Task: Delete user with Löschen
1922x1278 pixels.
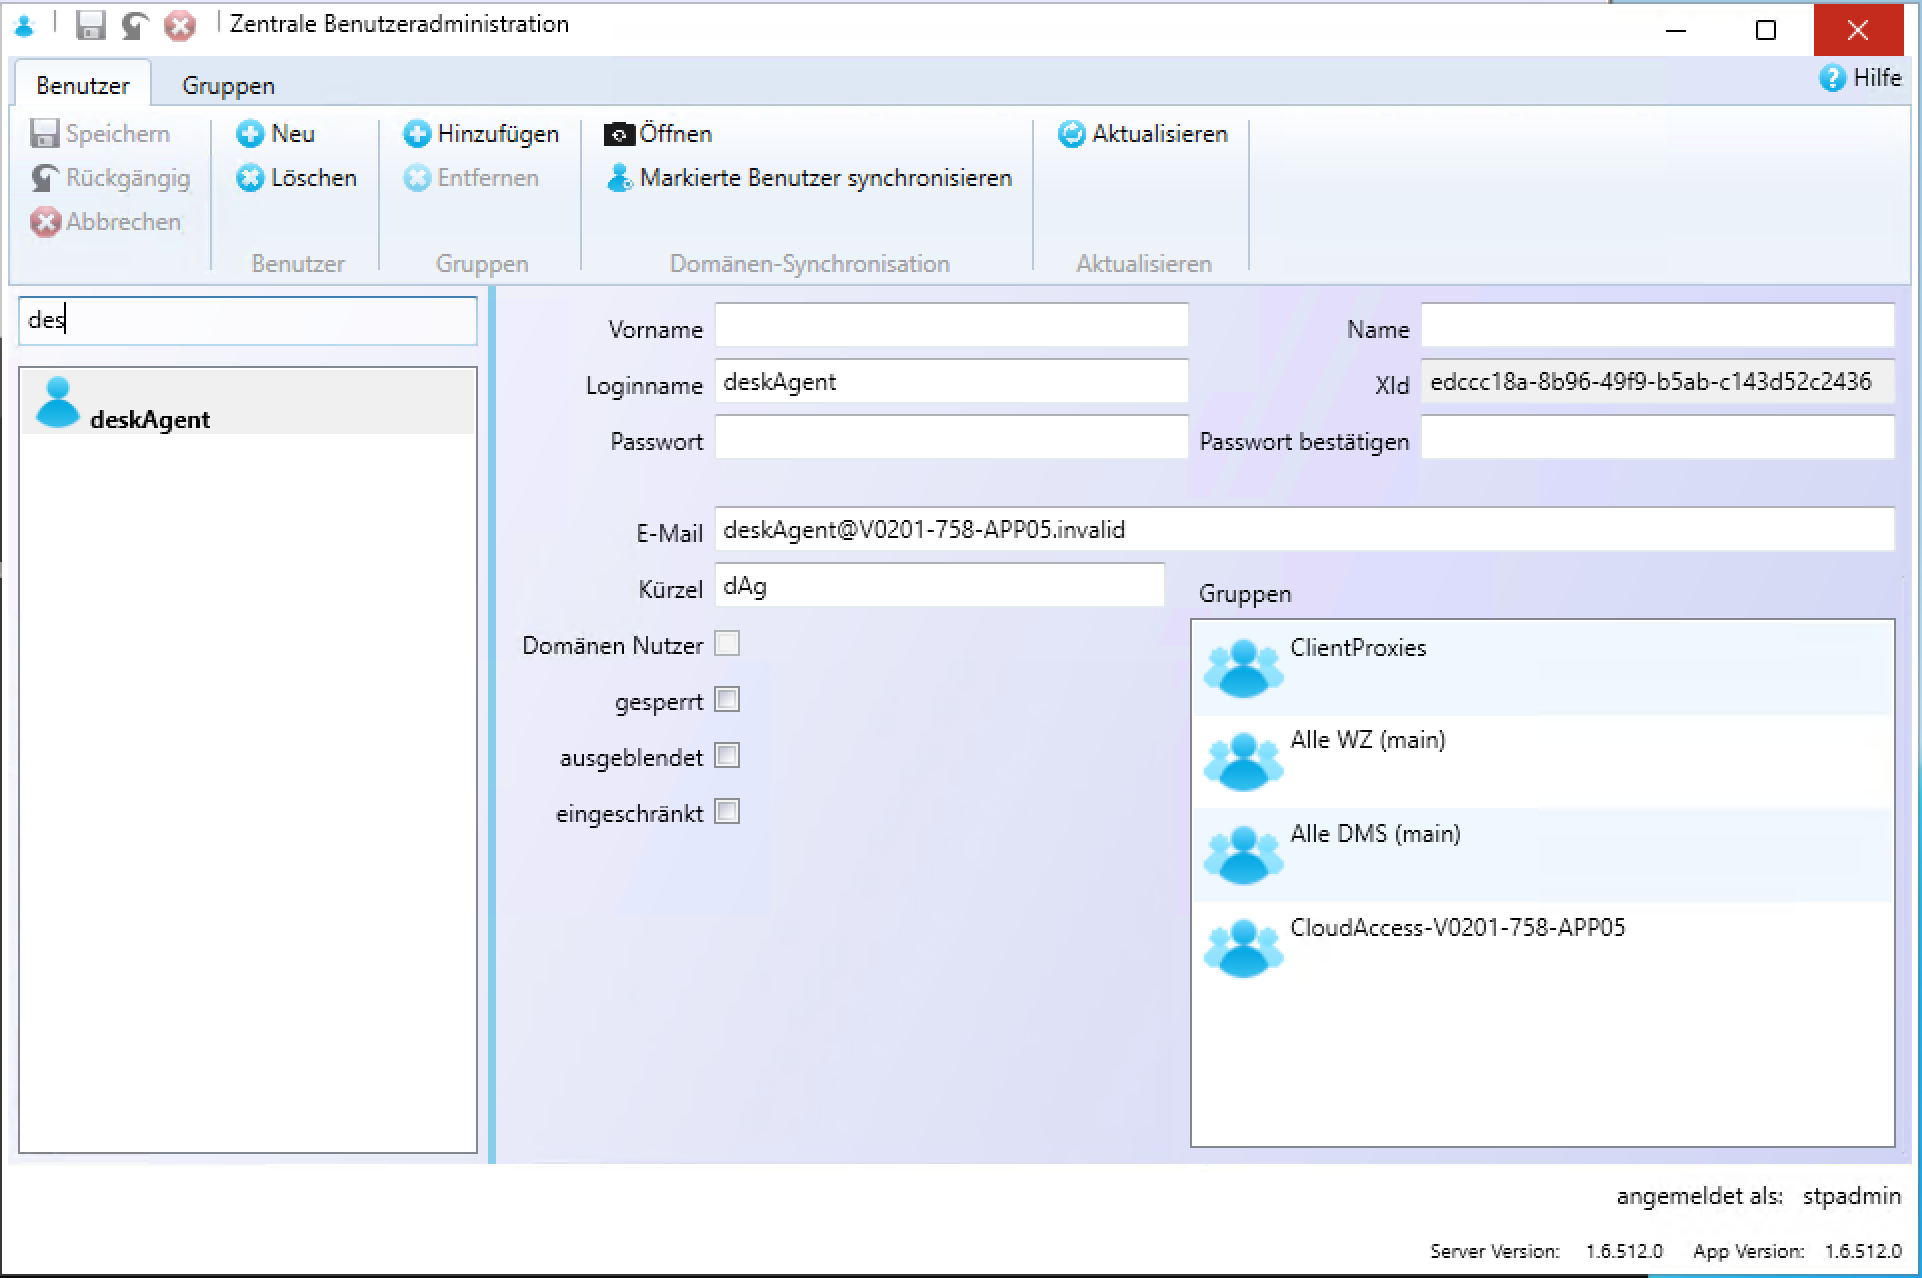Action: [x=297, y=178]
